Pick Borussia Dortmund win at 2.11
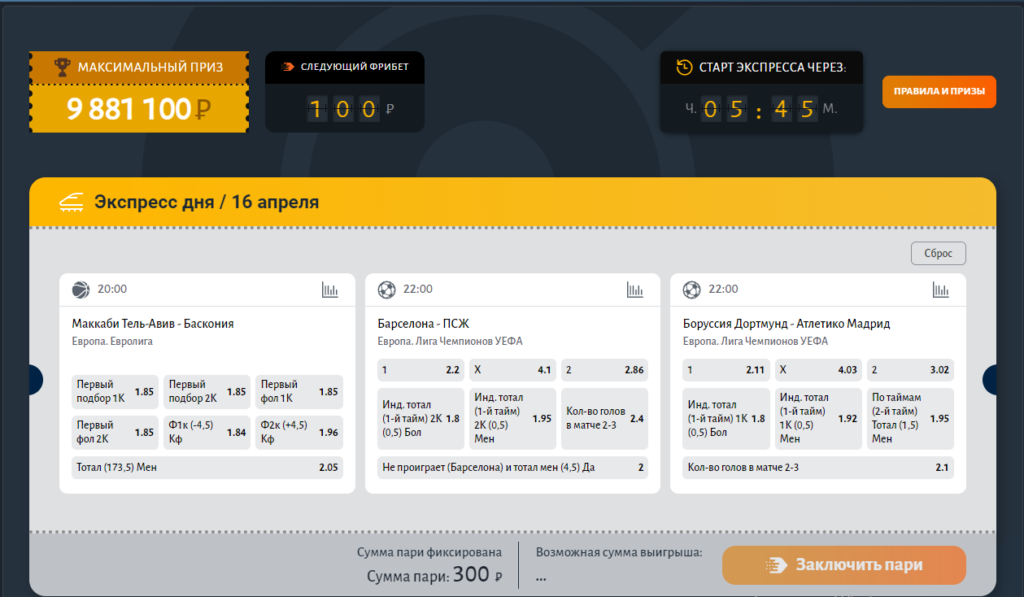Screen dimensions: 1024x597 click(726, 370)
